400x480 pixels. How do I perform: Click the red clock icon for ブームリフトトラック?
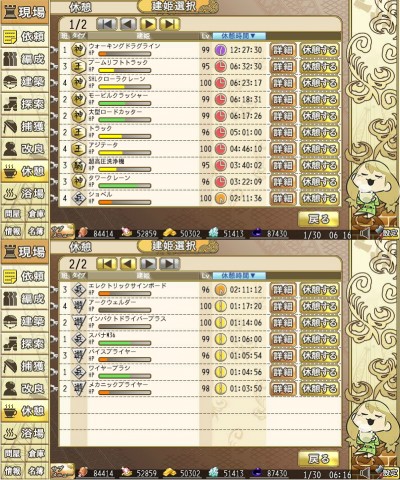(x=220, y=66)
